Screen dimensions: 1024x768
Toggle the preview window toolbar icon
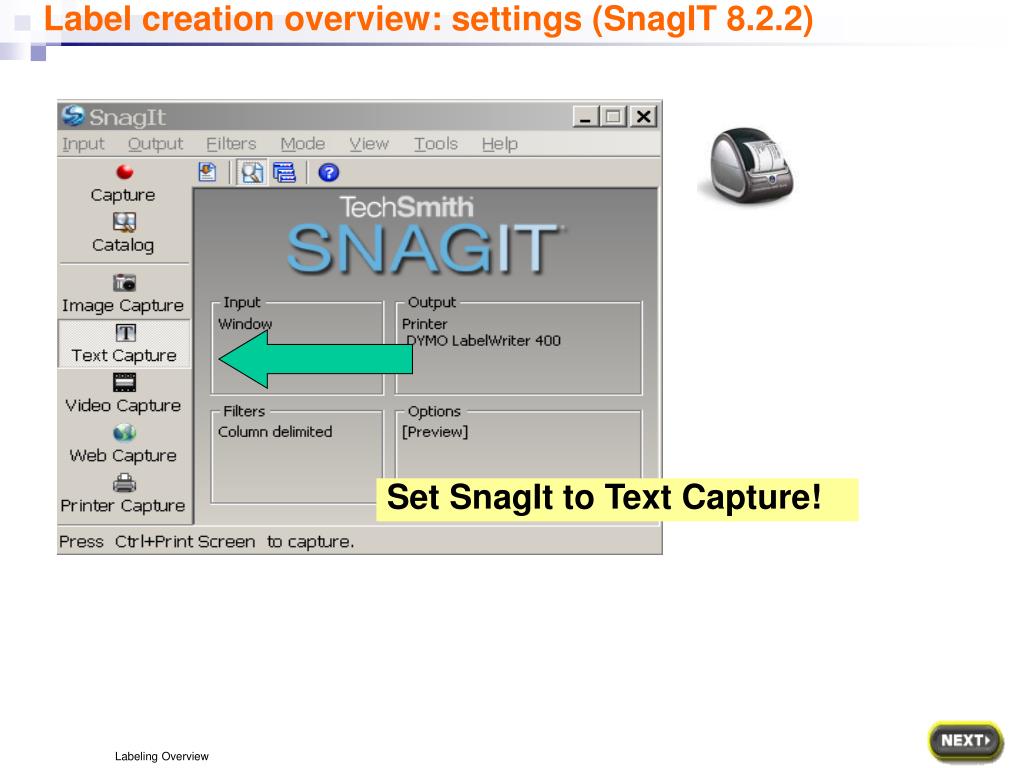click(x=251, y=172)
